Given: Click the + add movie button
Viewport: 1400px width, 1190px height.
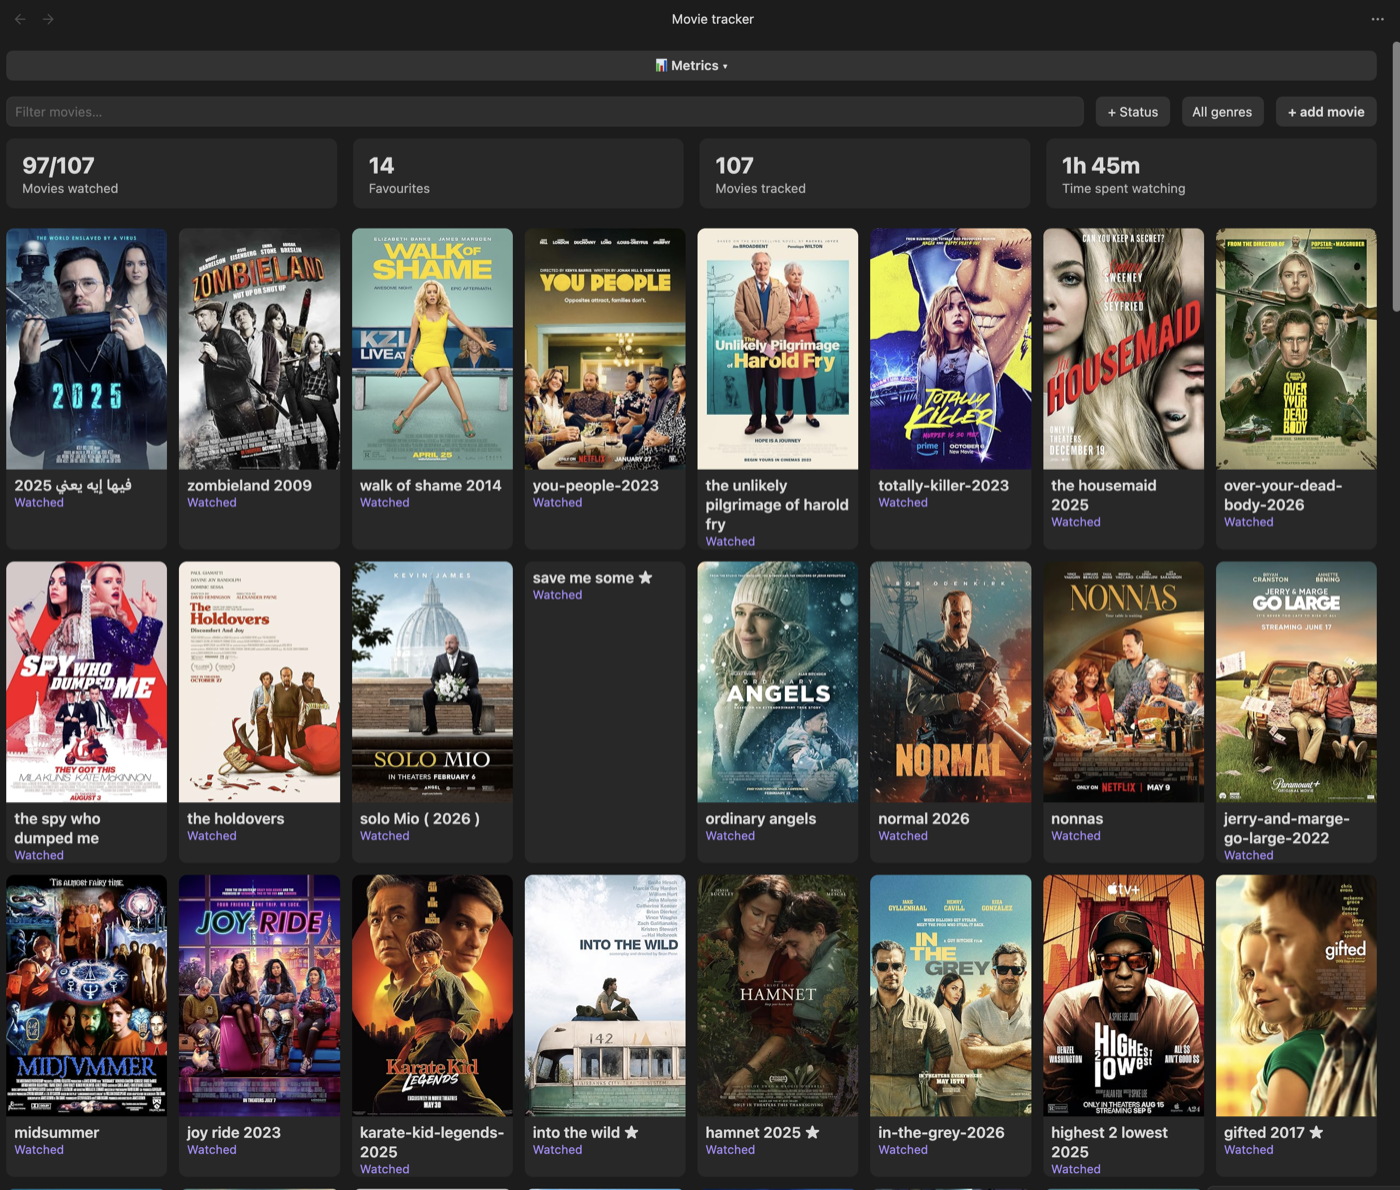Looking at the screenshot, I should (1326, 112).
